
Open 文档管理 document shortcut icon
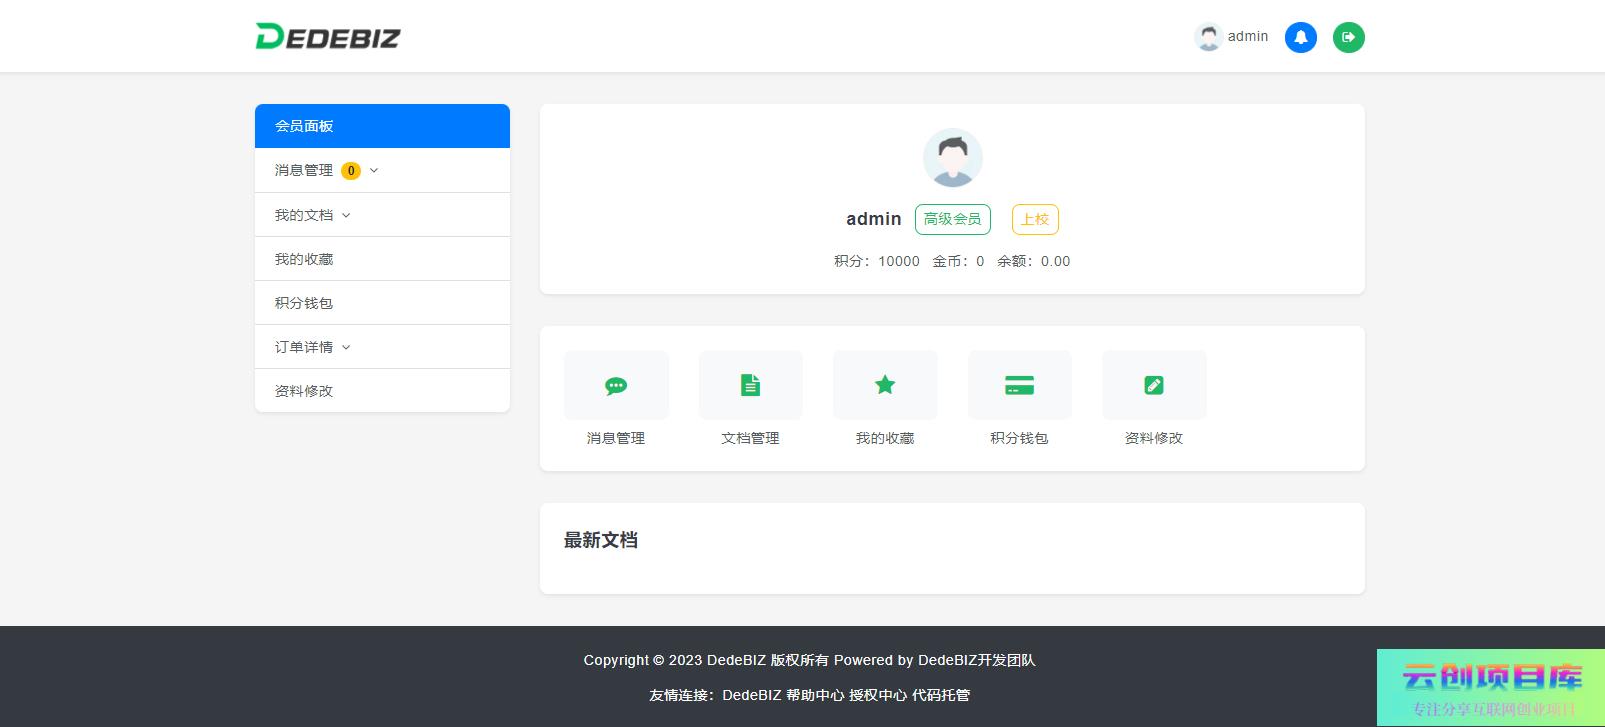[x=750, y=386]
